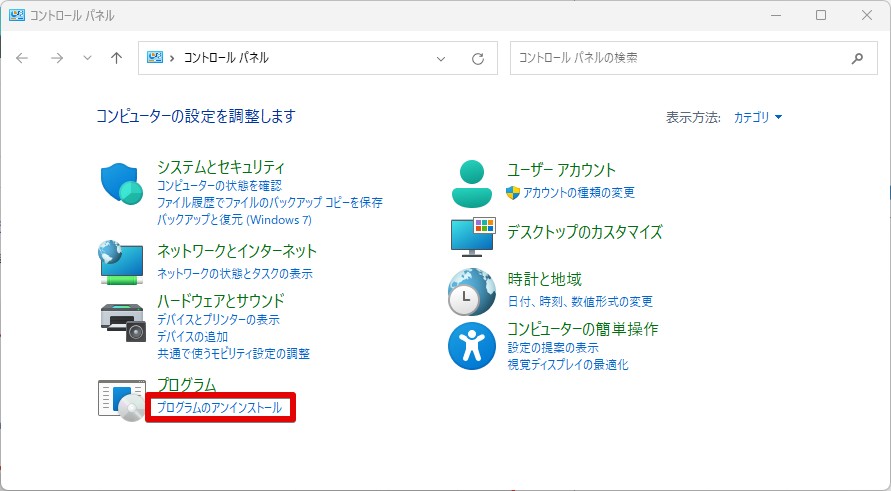
Task: Expand the address bar history dropdown
Action: pyautogui.click(x=441, y=58)
